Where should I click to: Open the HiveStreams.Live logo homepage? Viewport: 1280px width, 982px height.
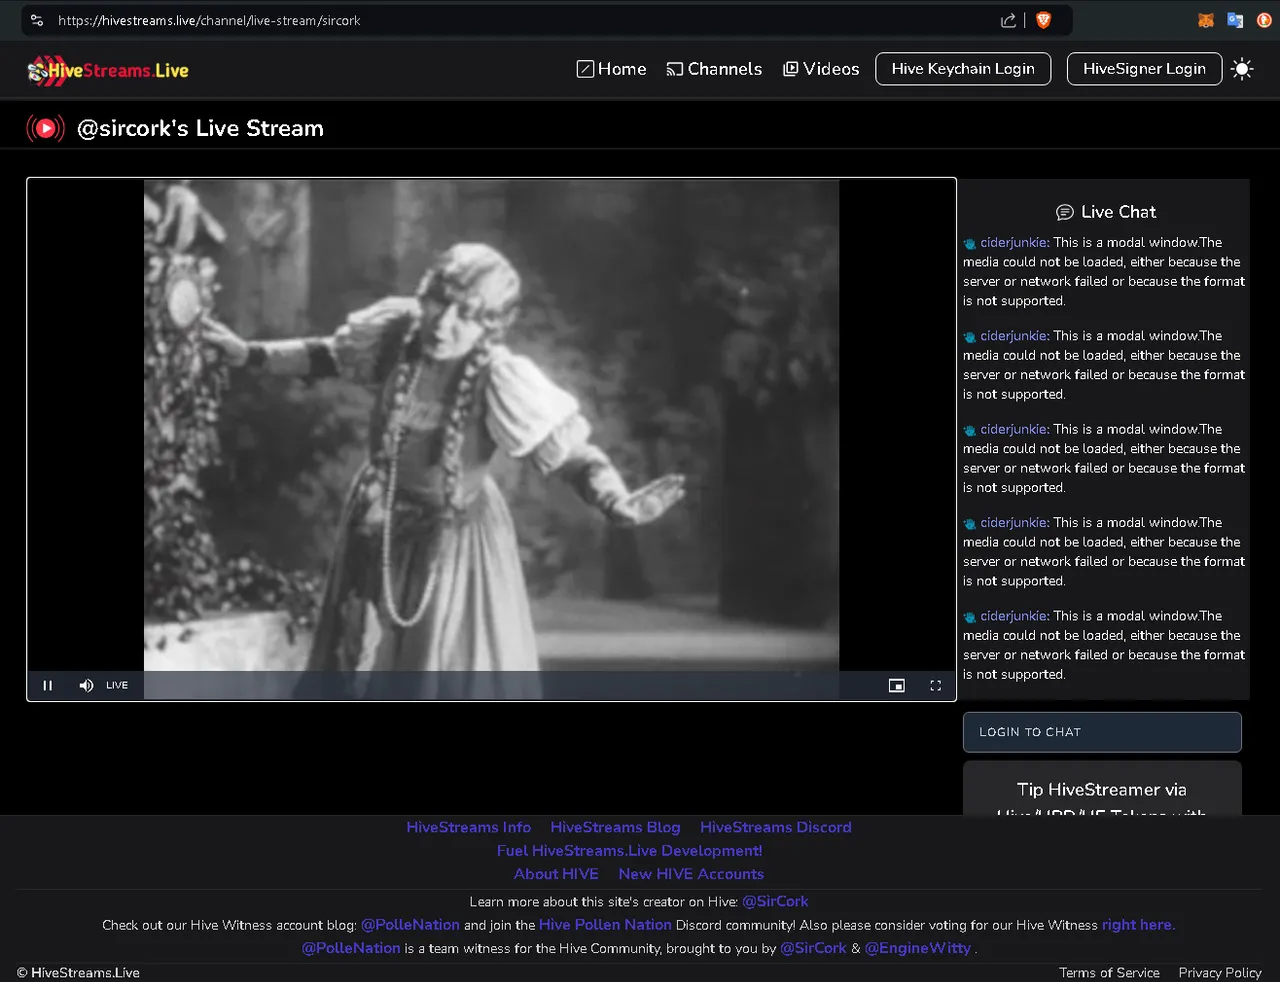click(x=108, y=70)
